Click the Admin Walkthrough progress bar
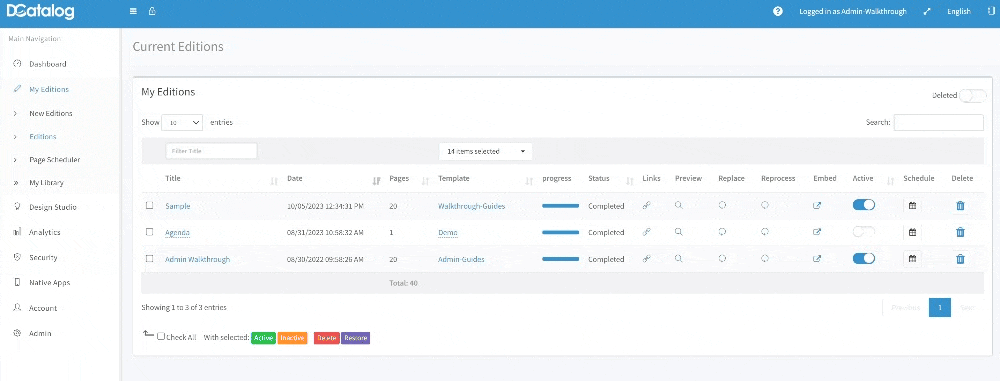The image size is (1000, 381). [561, 258]
